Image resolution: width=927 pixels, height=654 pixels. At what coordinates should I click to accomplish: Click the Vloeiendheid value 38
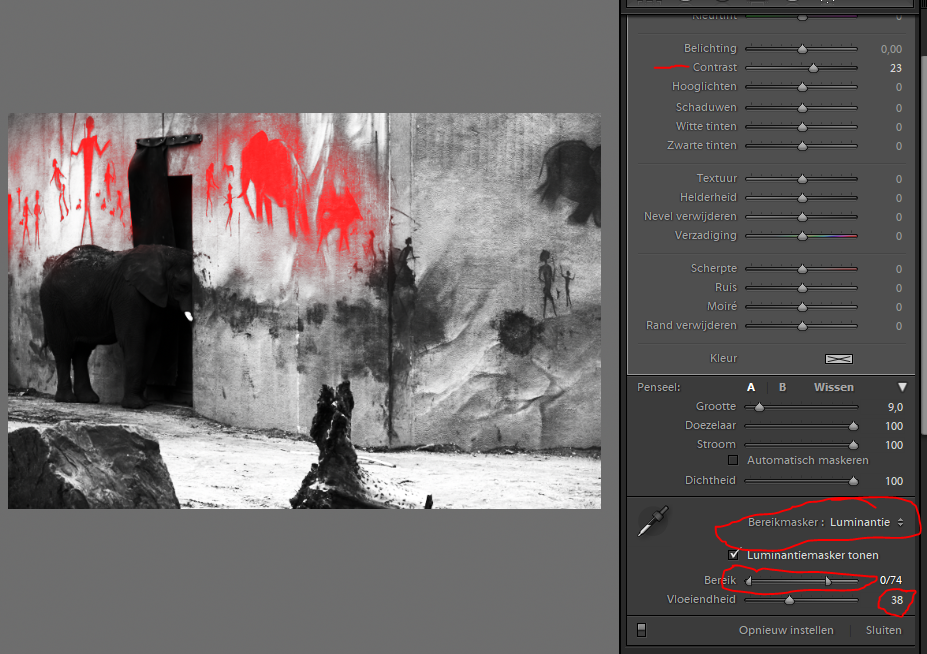[897, 600]
